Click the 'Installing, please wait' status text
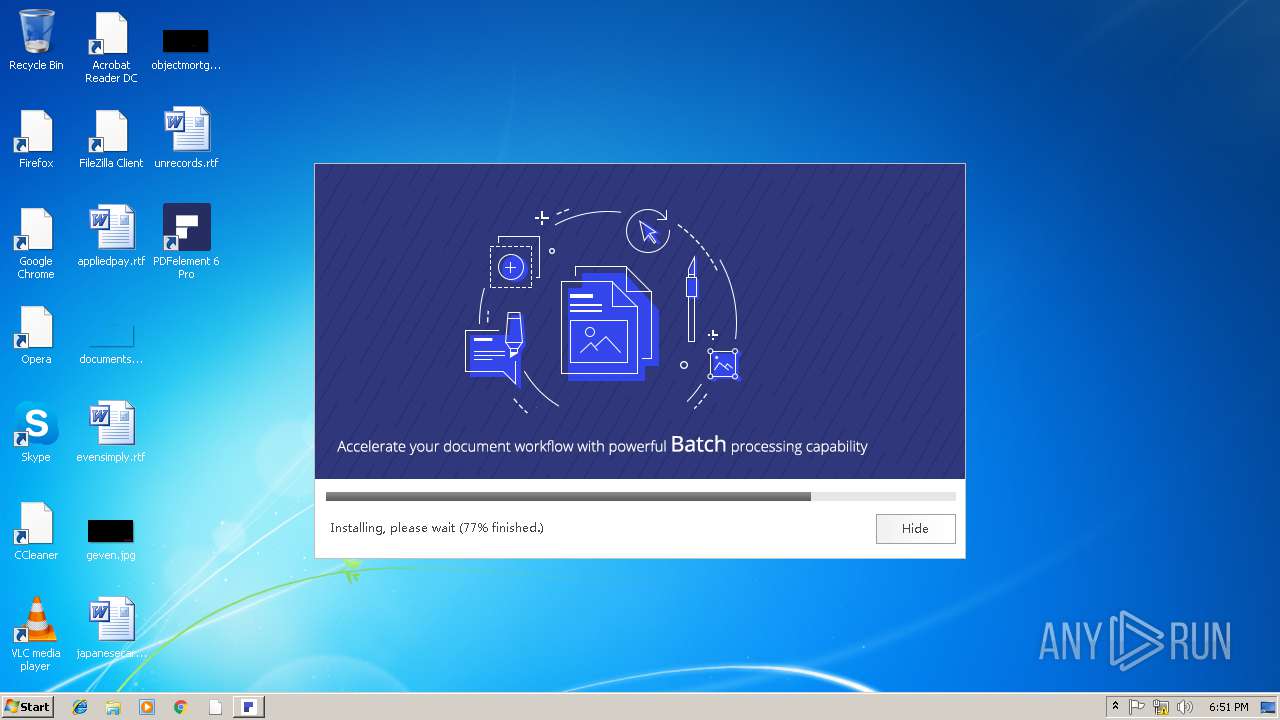The image size is (1280, 720). point(437,528)
